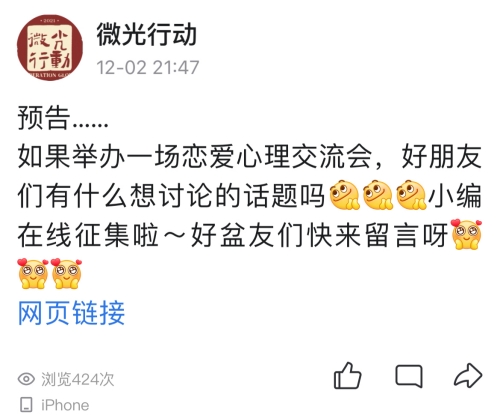Open the 网页链接 hyperlink
500x418 pixels.
[71, 313]
